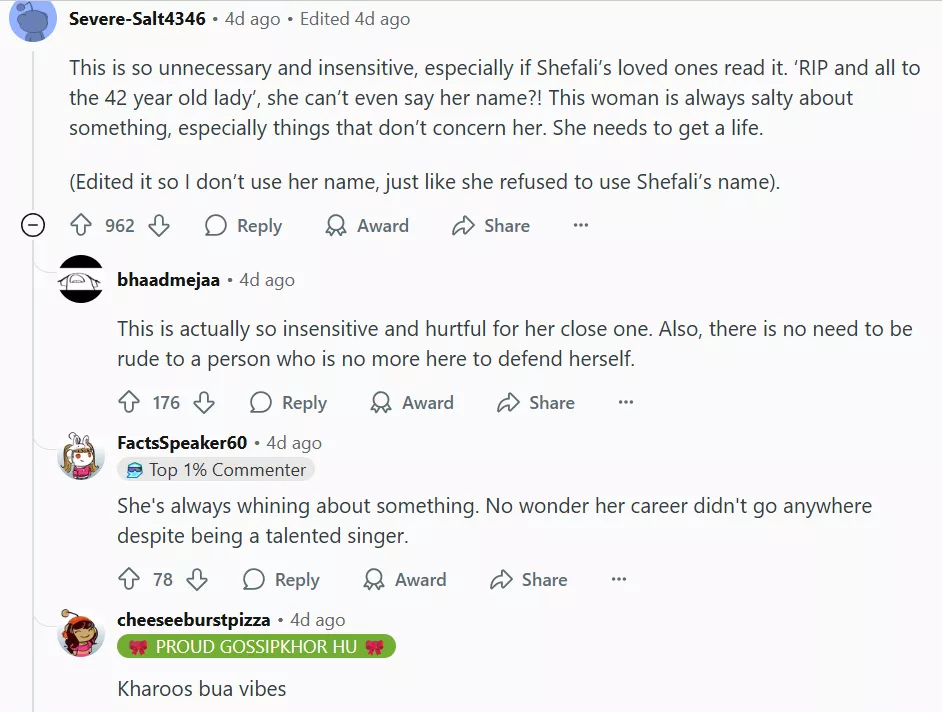Downvote bhaadmejaa's comment
942x712 pixels.
click(204, 403)
